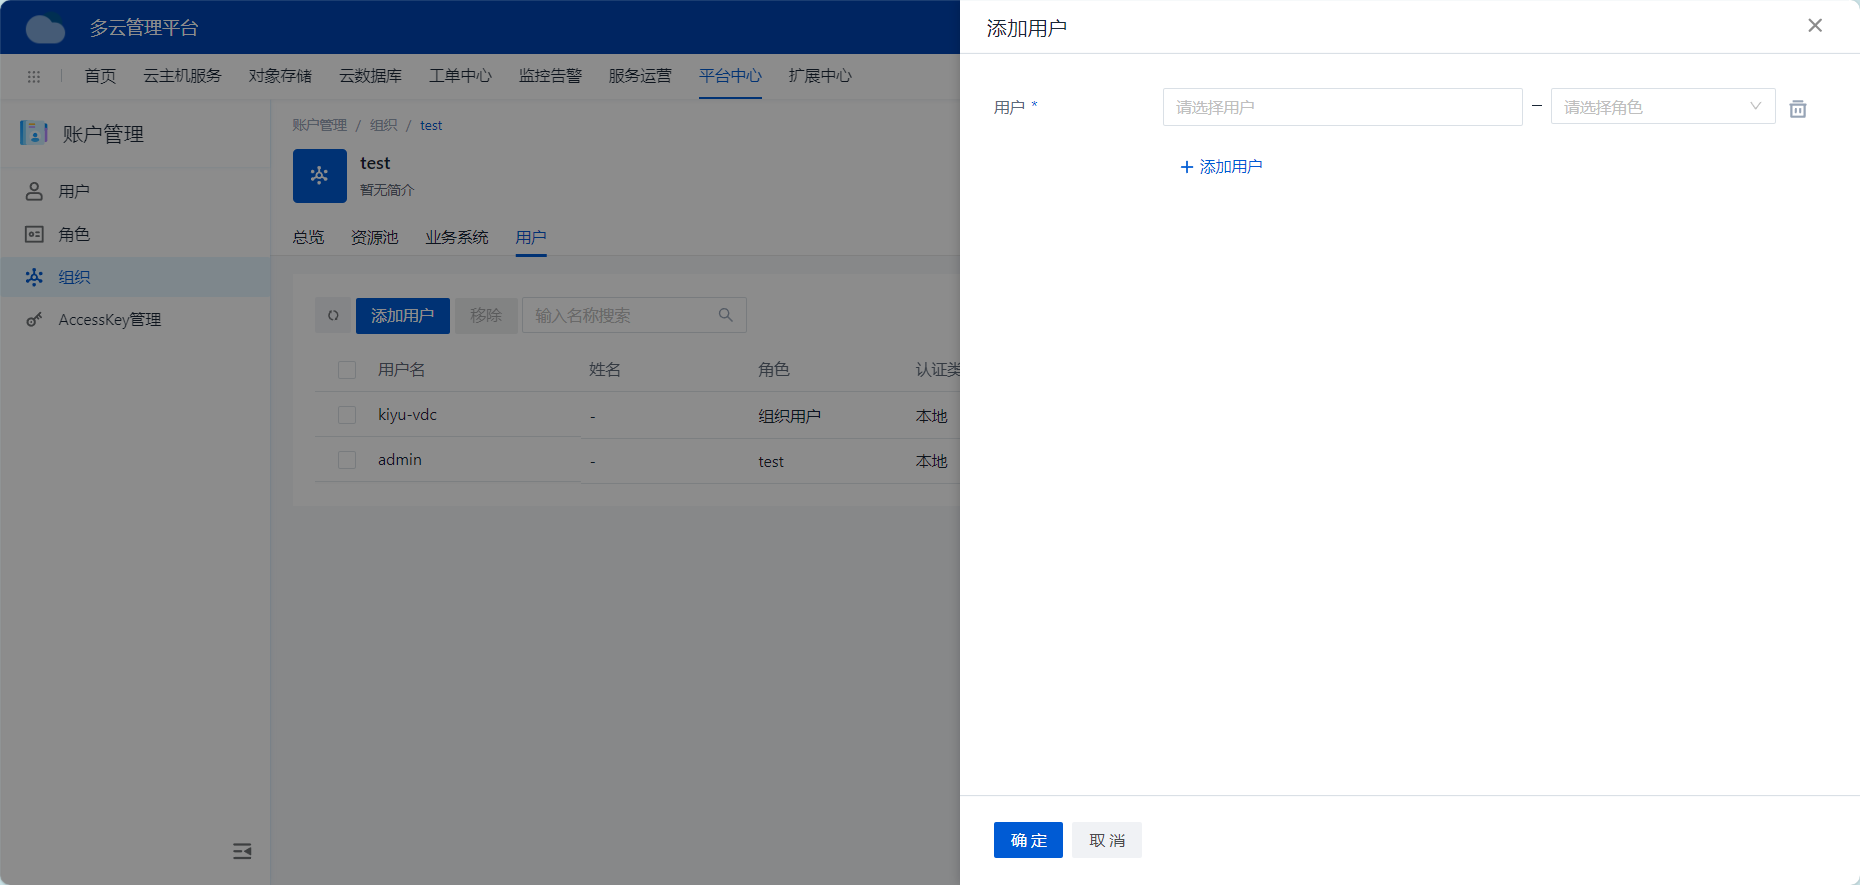Check the box for user kiyu-vdc
Viewport: 1860px width, 885px height.
(347, 415)
